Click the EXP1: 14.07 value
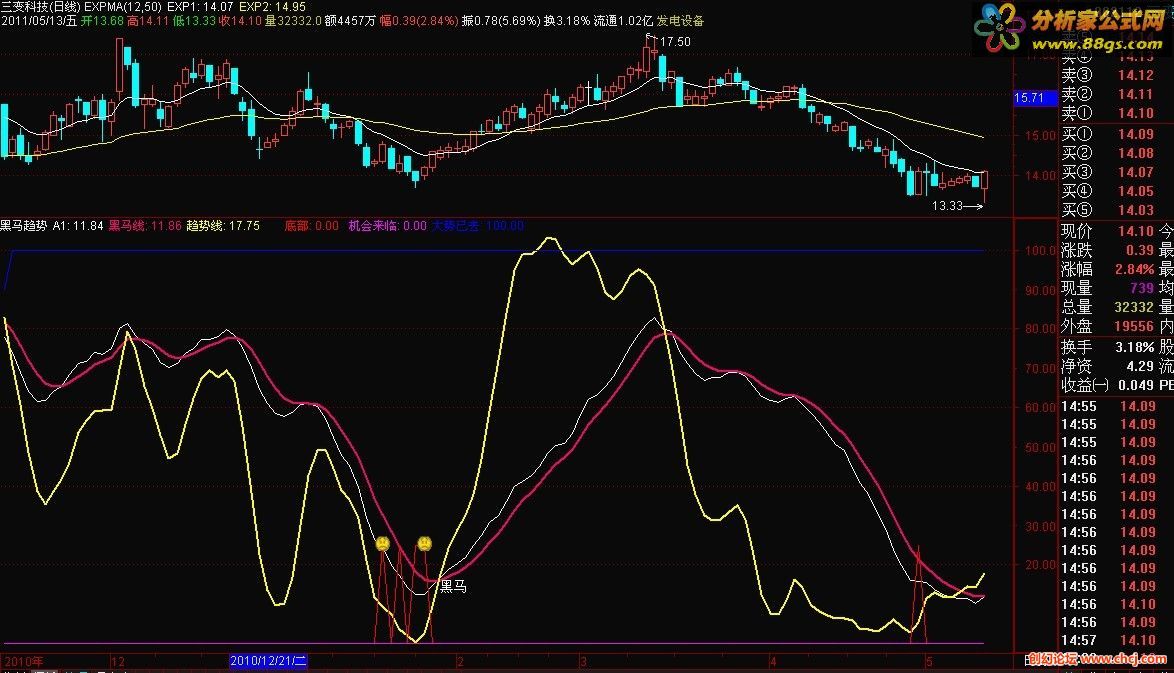The image size is (1174, 673). [201, 7]
